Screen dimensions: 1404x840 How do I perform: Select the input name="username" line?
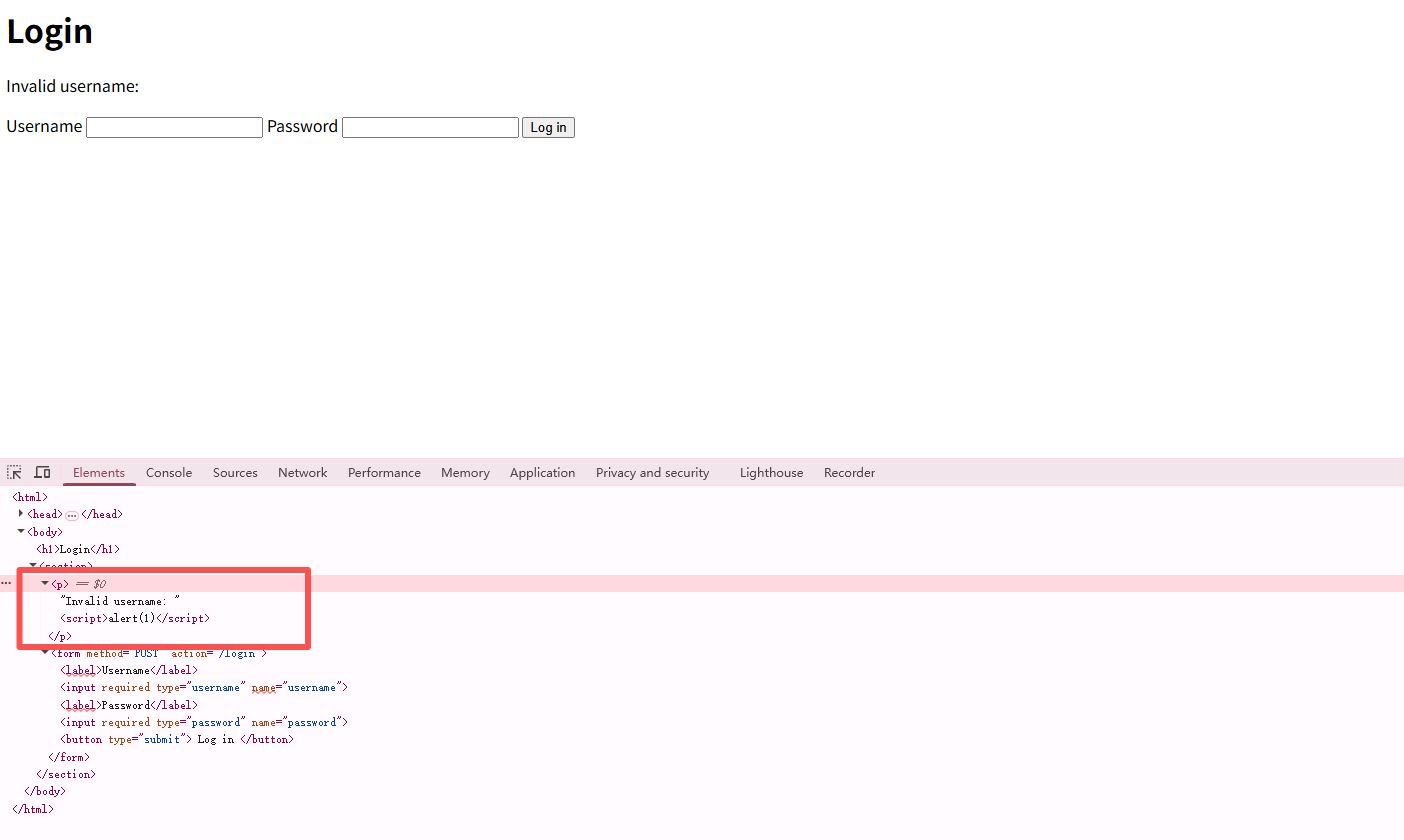click(x=204, y=687)
